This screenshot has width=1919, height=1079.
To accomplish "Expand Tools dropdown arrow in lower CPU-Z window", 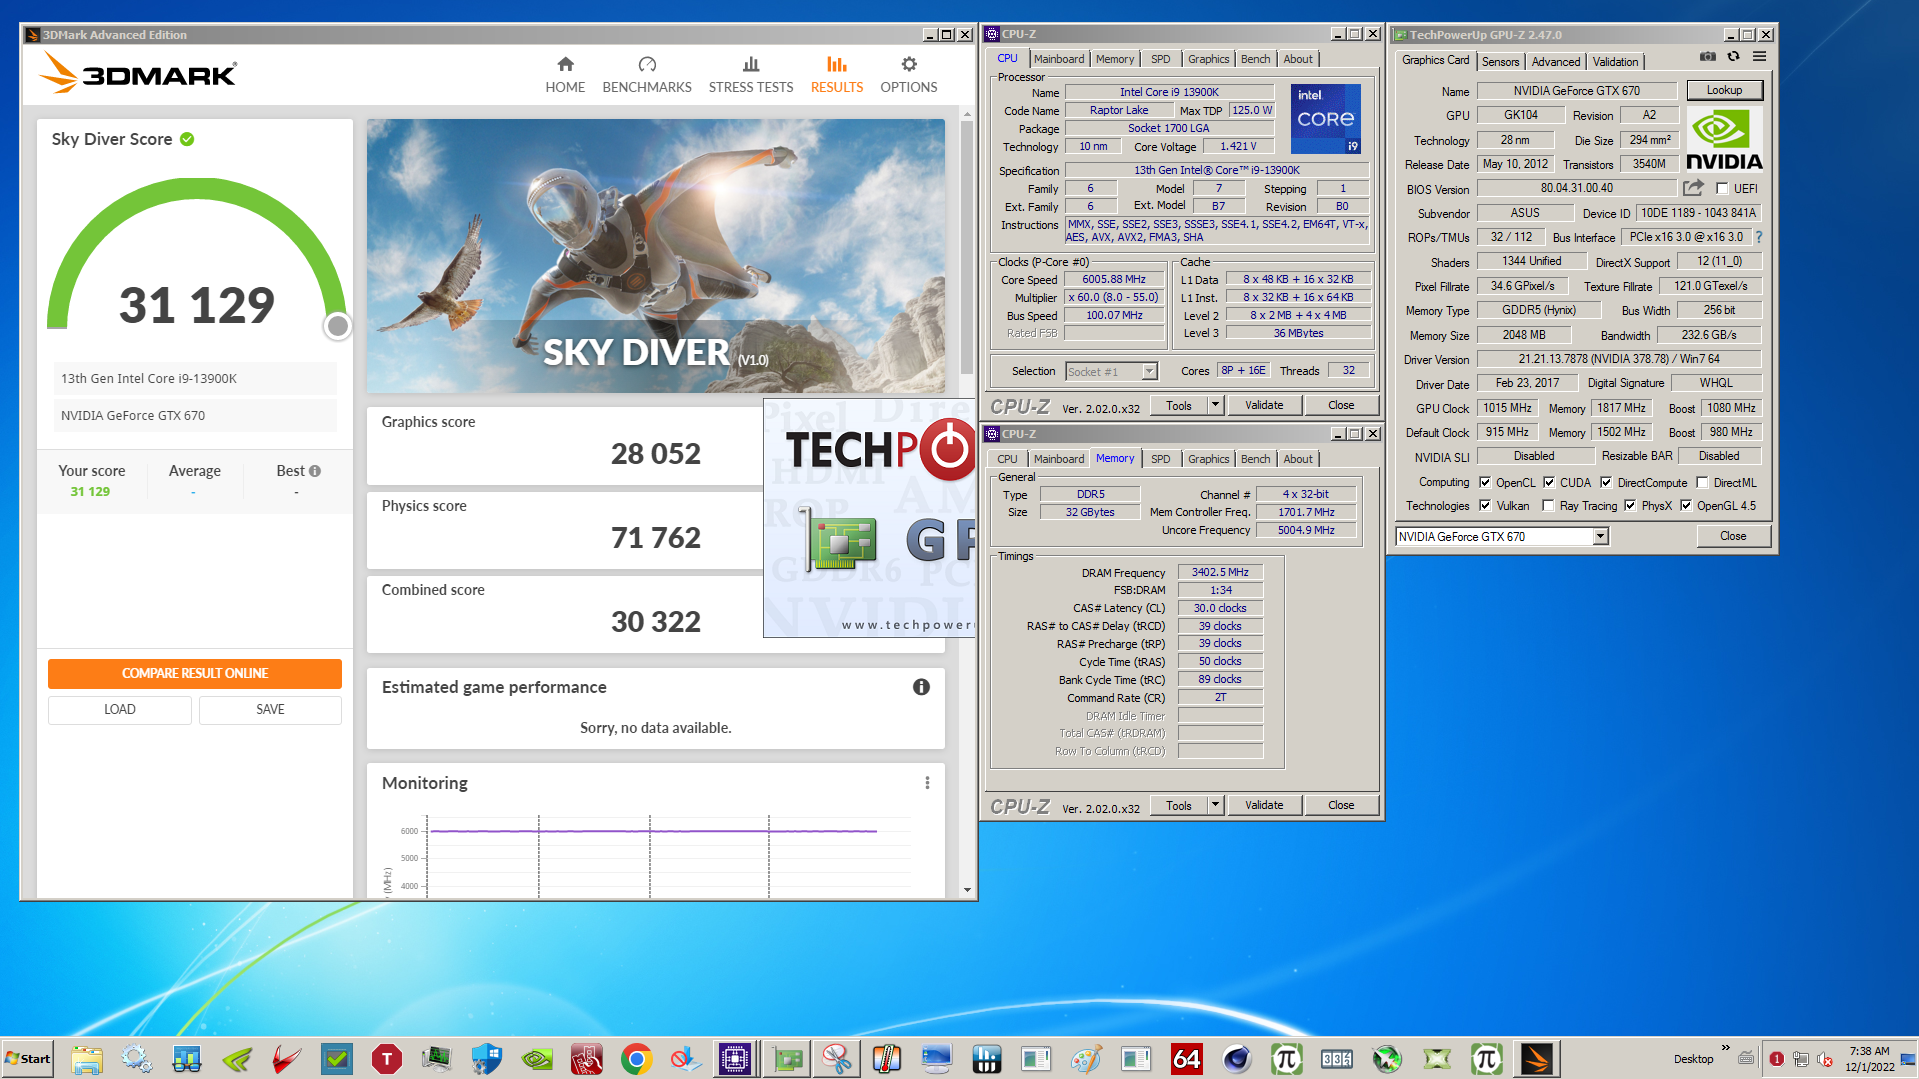I will (1215, 805).
